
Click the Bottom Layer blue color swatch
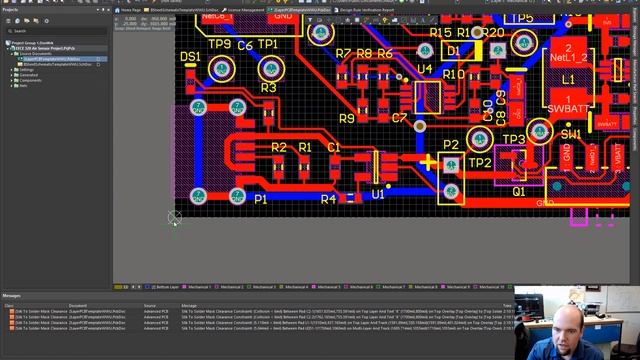click(148, 287)
